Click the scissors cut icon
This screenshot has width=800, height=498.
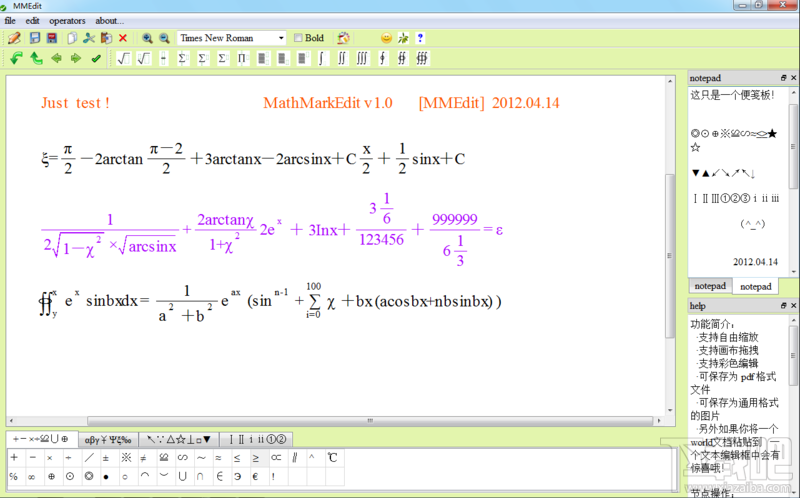(89, 38)
